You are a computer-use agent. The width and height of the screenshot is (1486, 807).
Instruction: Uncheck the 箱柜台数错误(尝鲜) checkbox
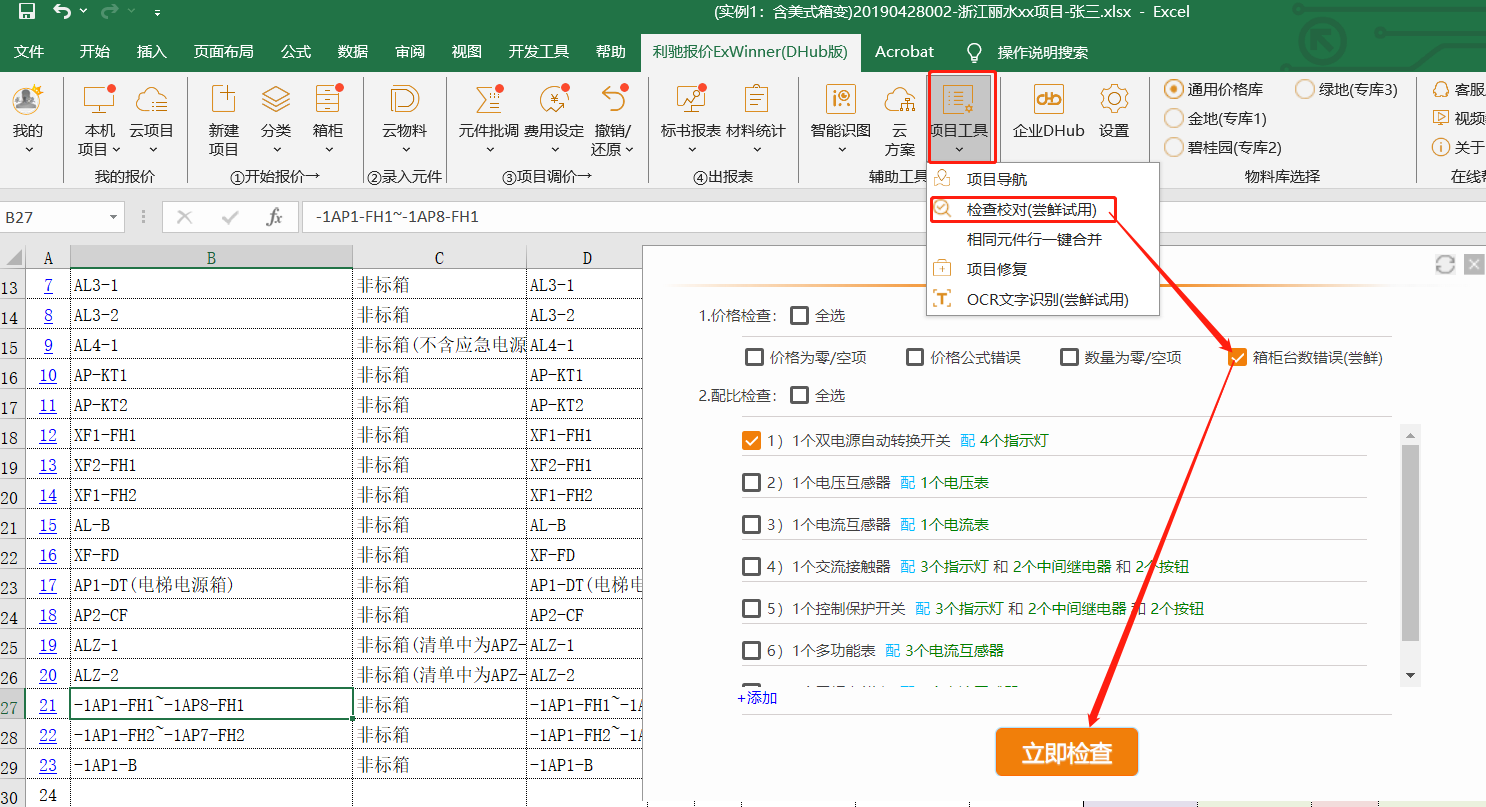[1238, 357]
